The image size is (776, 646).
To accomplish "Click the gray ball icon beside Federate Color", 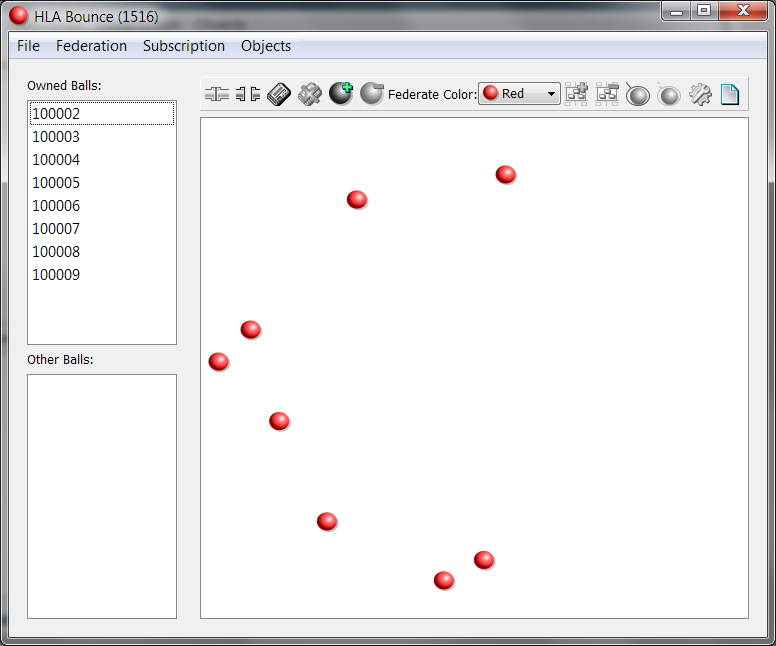I will pos(372,94).
